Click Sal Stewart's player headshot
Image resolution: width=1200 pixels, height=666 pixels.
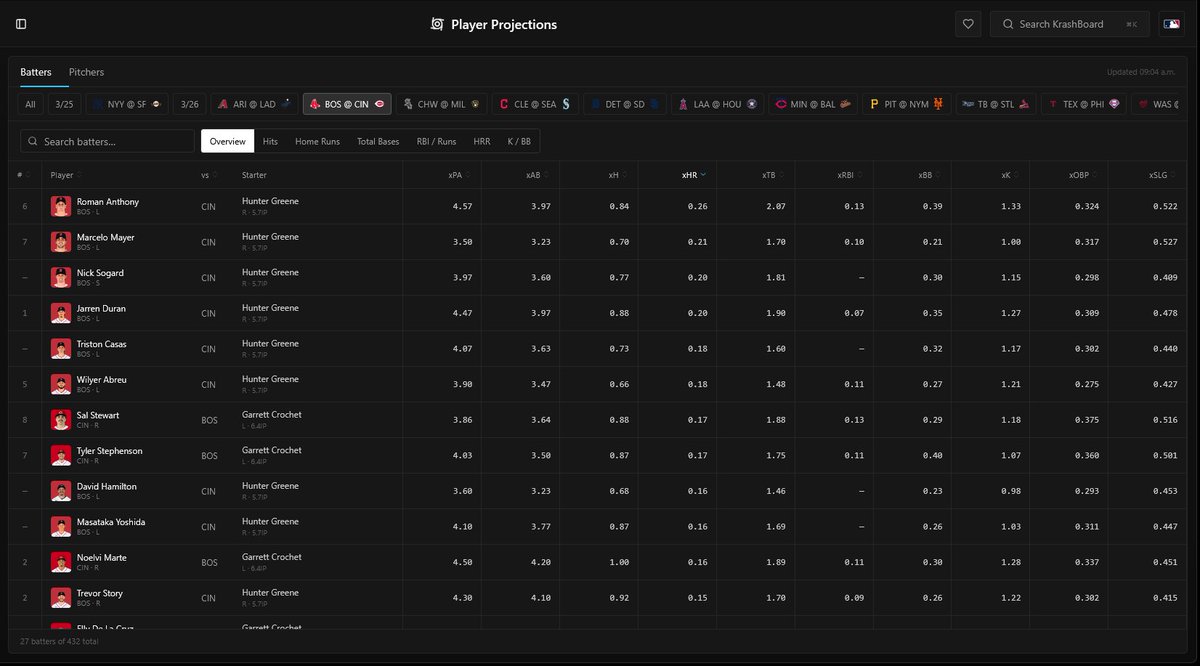61,420
